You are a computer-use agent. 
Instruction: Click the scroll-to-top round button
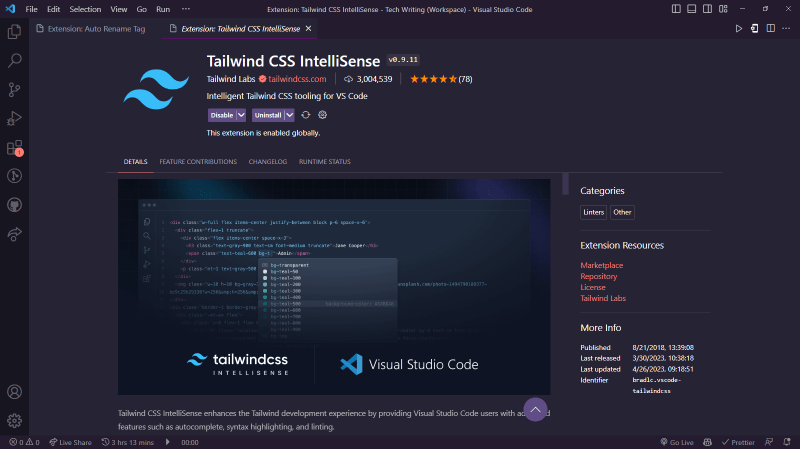tap(535, 409)
